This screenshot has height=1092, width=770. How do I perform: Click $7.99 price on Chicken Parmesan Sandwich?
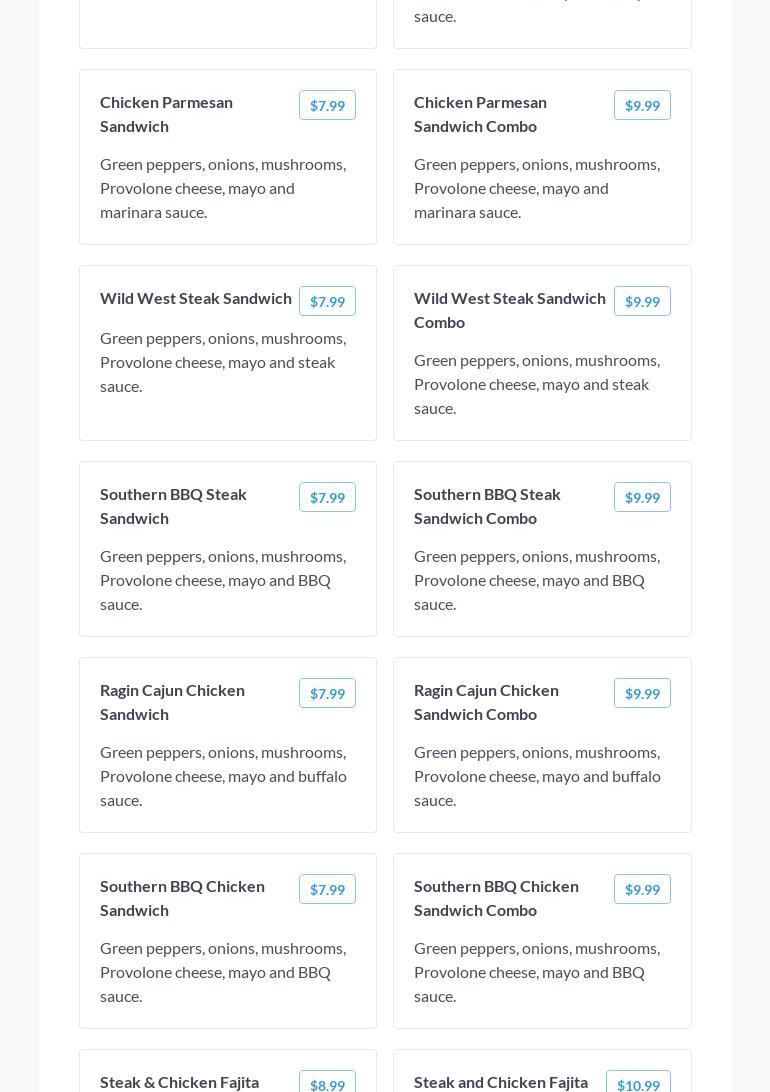(327, 105)
